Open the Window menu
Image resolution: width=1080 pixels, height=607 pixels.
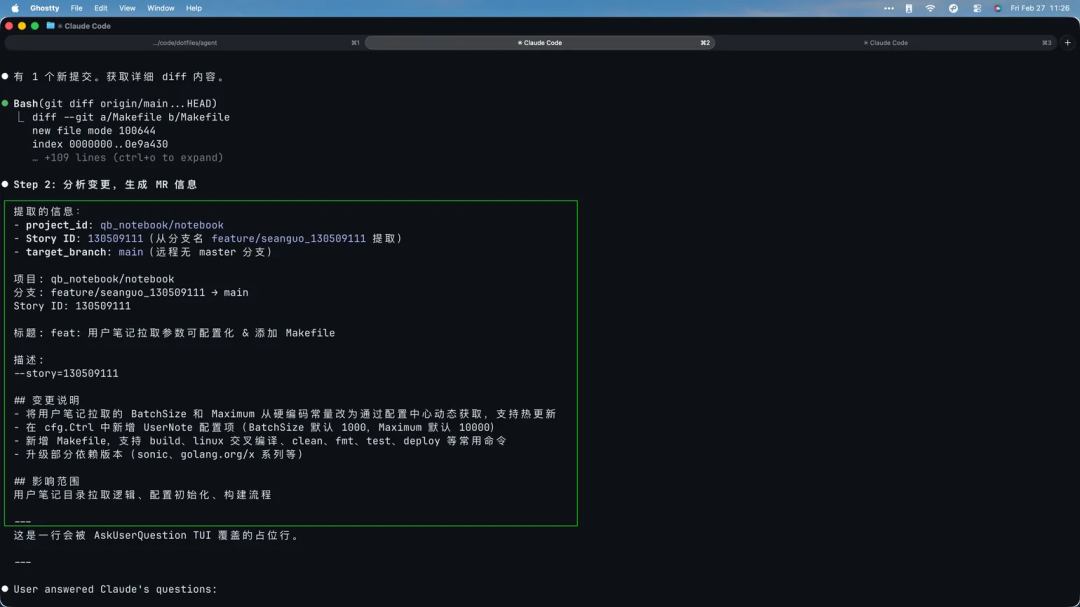[160, 8]
